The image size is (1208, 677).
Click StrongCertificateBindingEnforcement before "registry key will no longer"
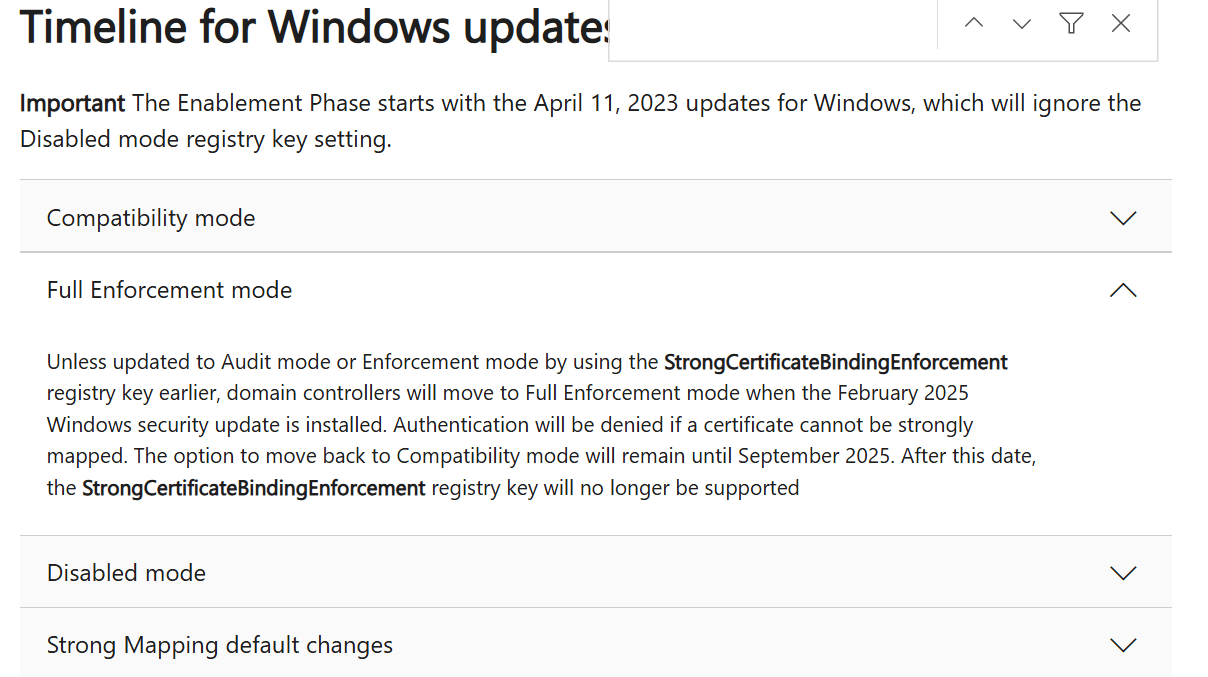254,488
